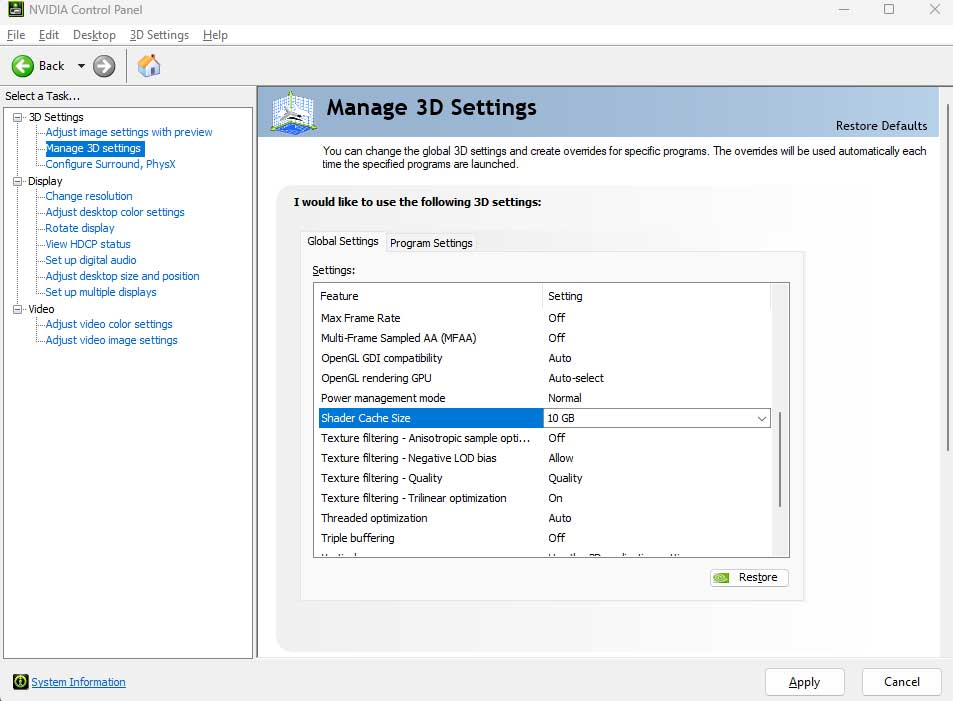
Task: Select Texture filtering Trilinear optimization row
Action: pyautogui.click(x=545, y=498)
